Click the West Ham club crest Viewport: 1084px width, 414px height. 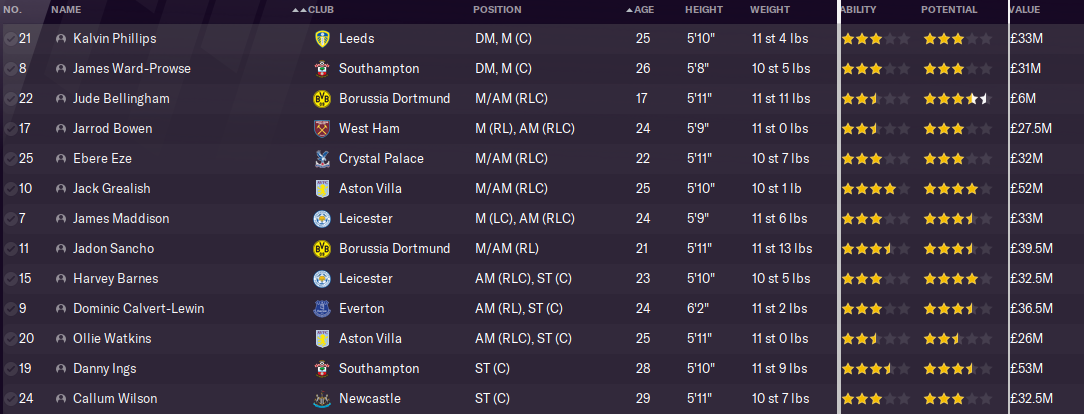pos(321,129)
